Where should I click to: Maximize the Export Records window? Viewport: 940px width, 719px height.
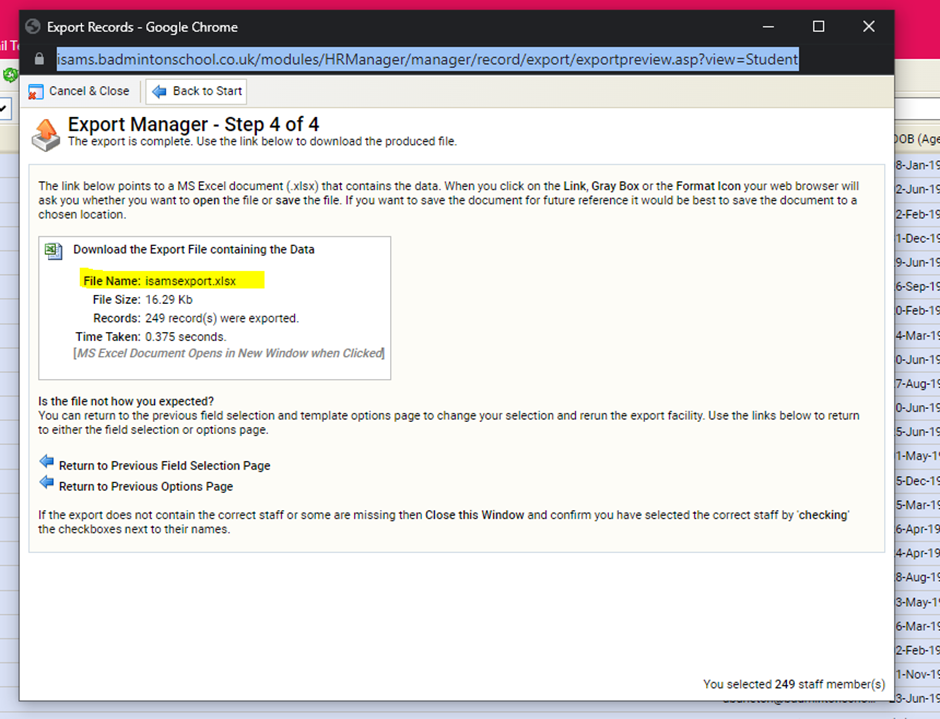(818, 27)
